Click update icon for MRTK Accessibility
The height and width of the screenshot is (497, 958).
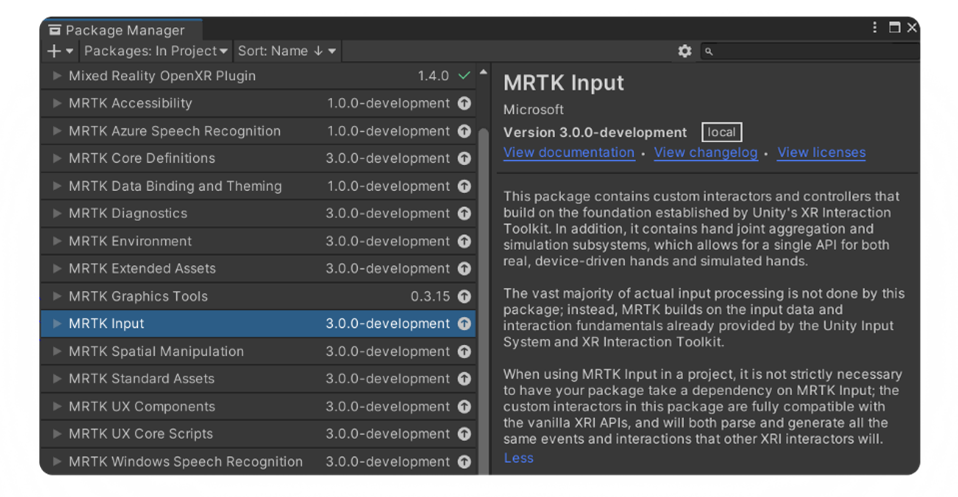tap(464, 103)
